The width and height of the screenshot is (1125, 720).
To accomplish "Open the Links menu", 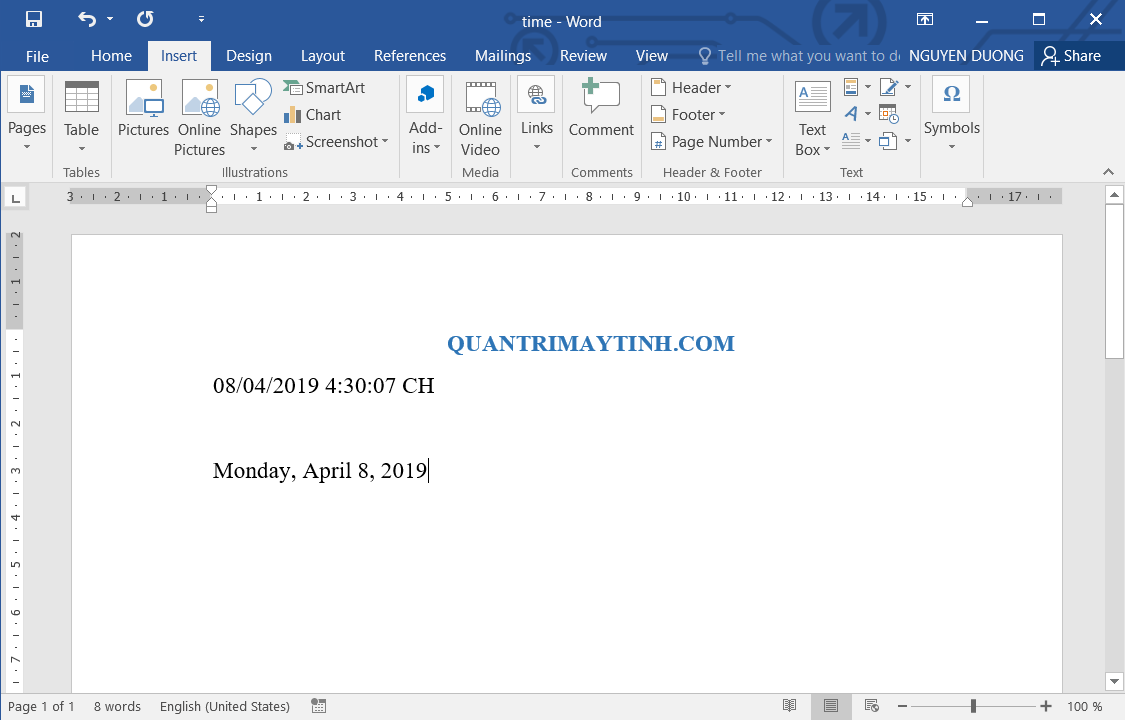I will click(537, 116).
